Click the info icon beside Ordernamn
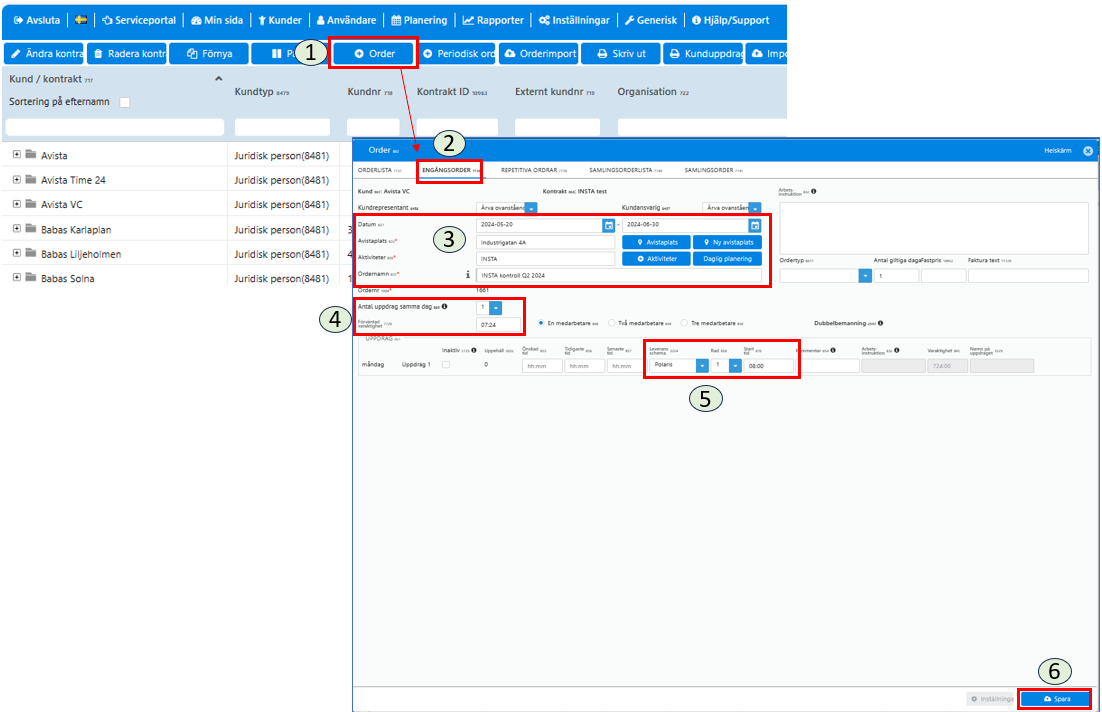Screen dimensions: 1102x712 (x=468, y=275)
